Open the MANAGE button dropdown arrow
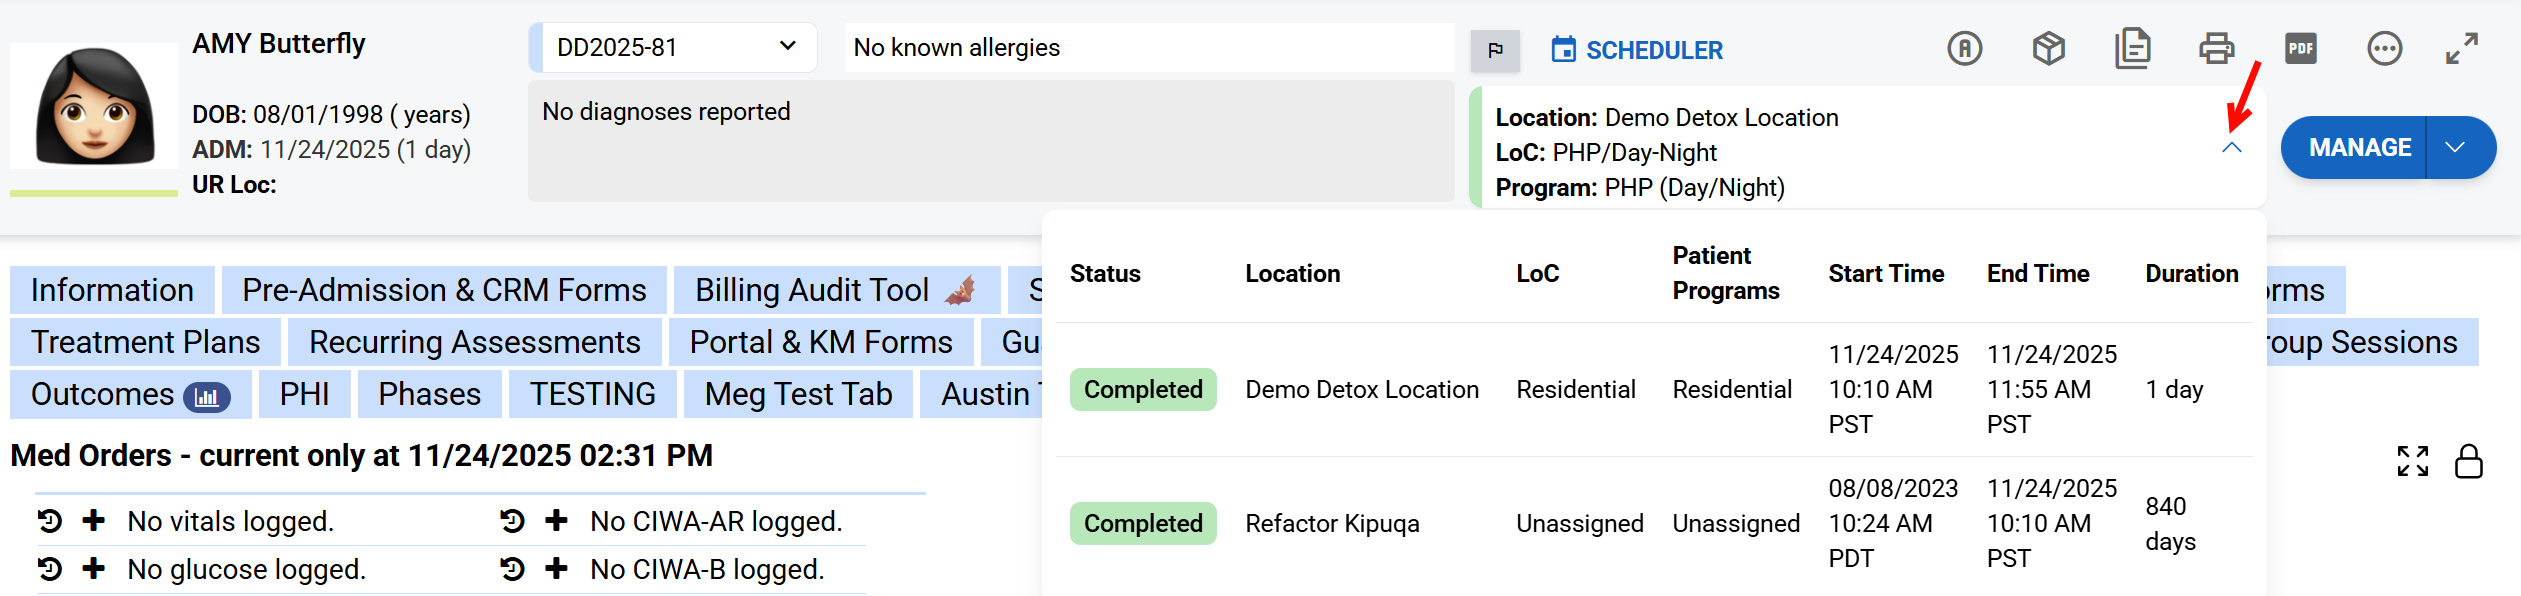The width and height of the screenshot is (2521, 596). (x=2456, y=148)
